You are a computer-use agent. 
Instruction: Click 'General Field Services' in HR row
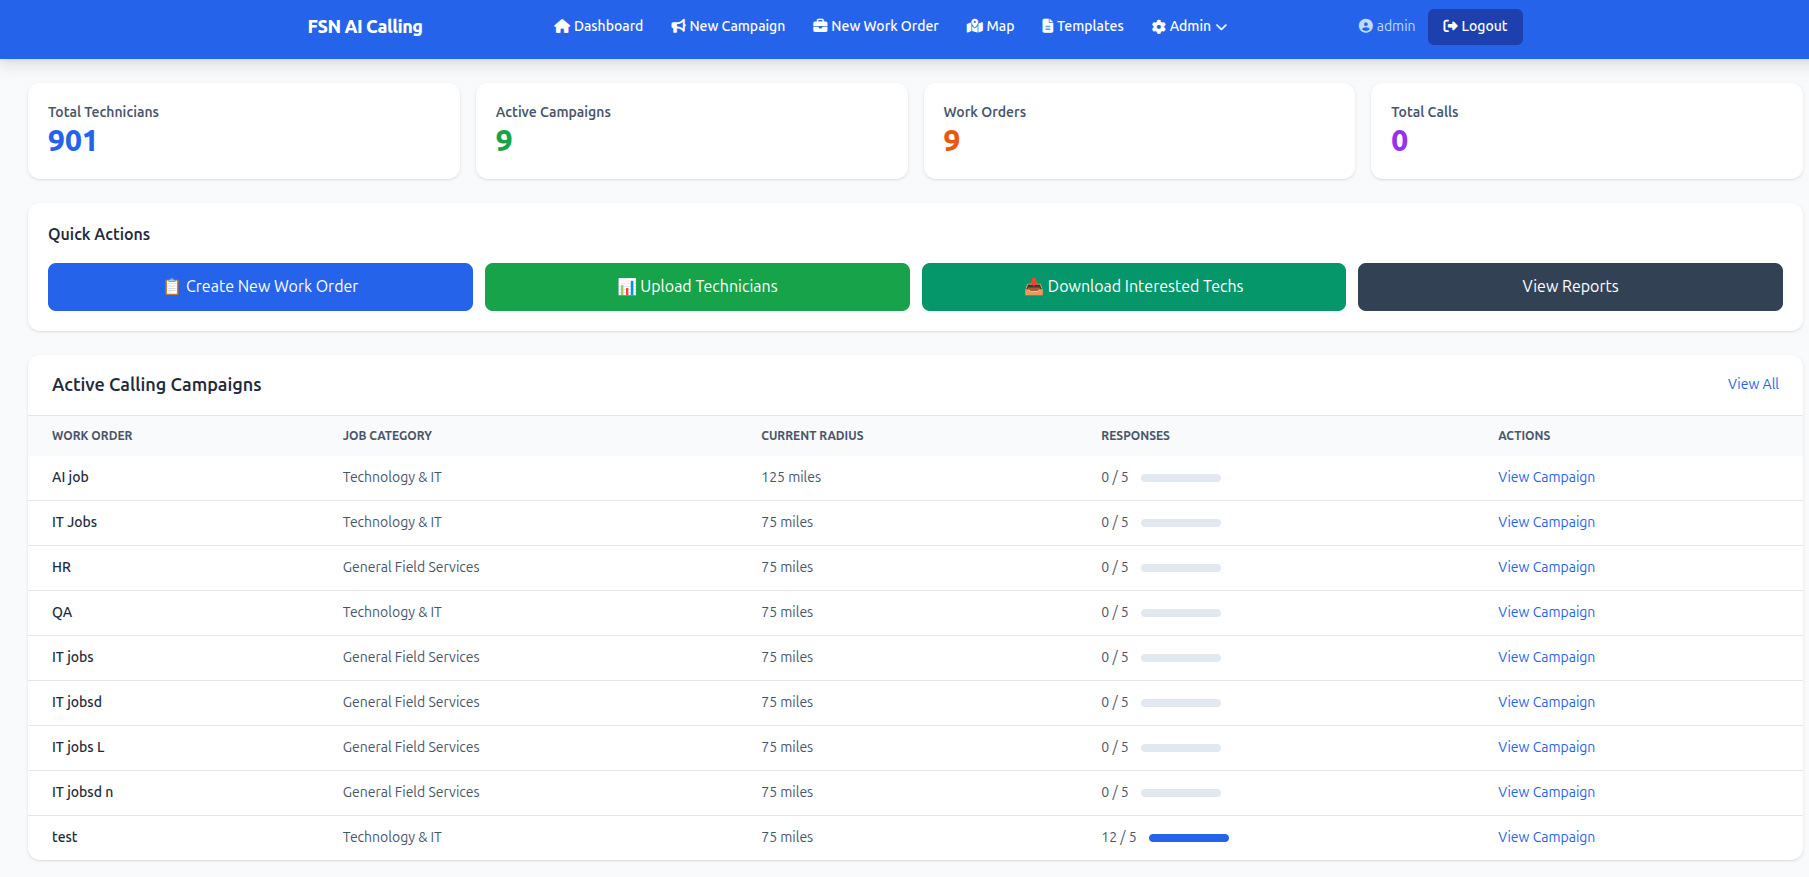411,567
